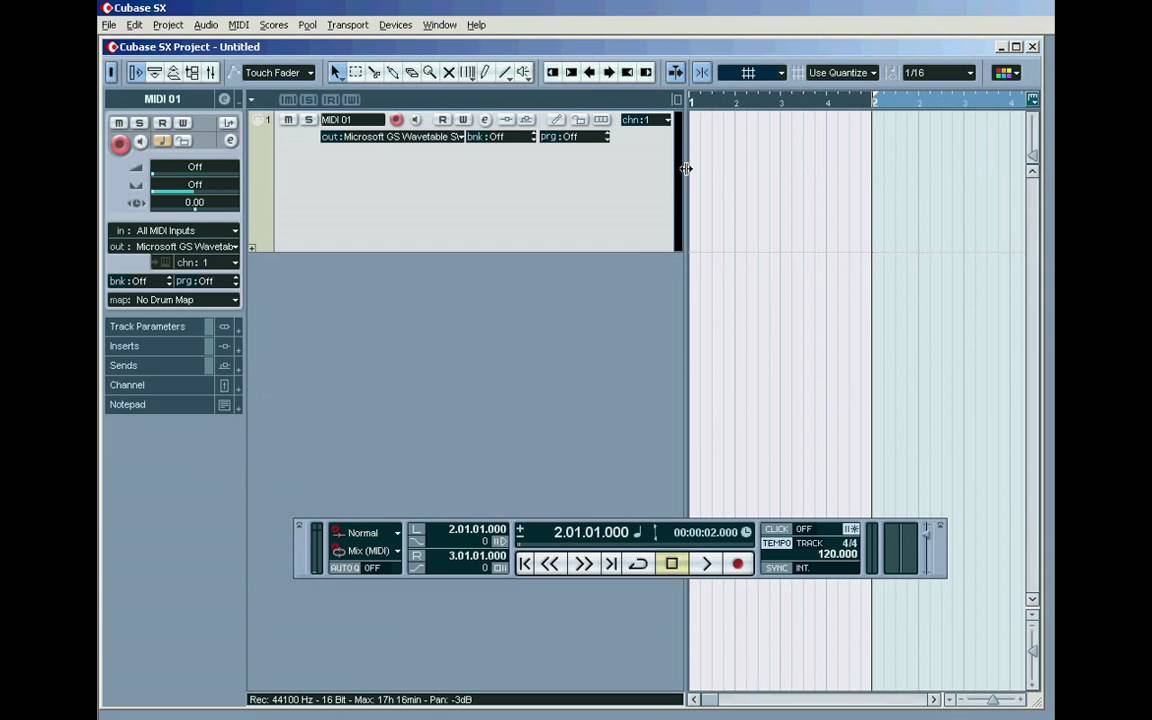Open the MIDI menu
The image size is (1152, 720).
click(239, 25)
